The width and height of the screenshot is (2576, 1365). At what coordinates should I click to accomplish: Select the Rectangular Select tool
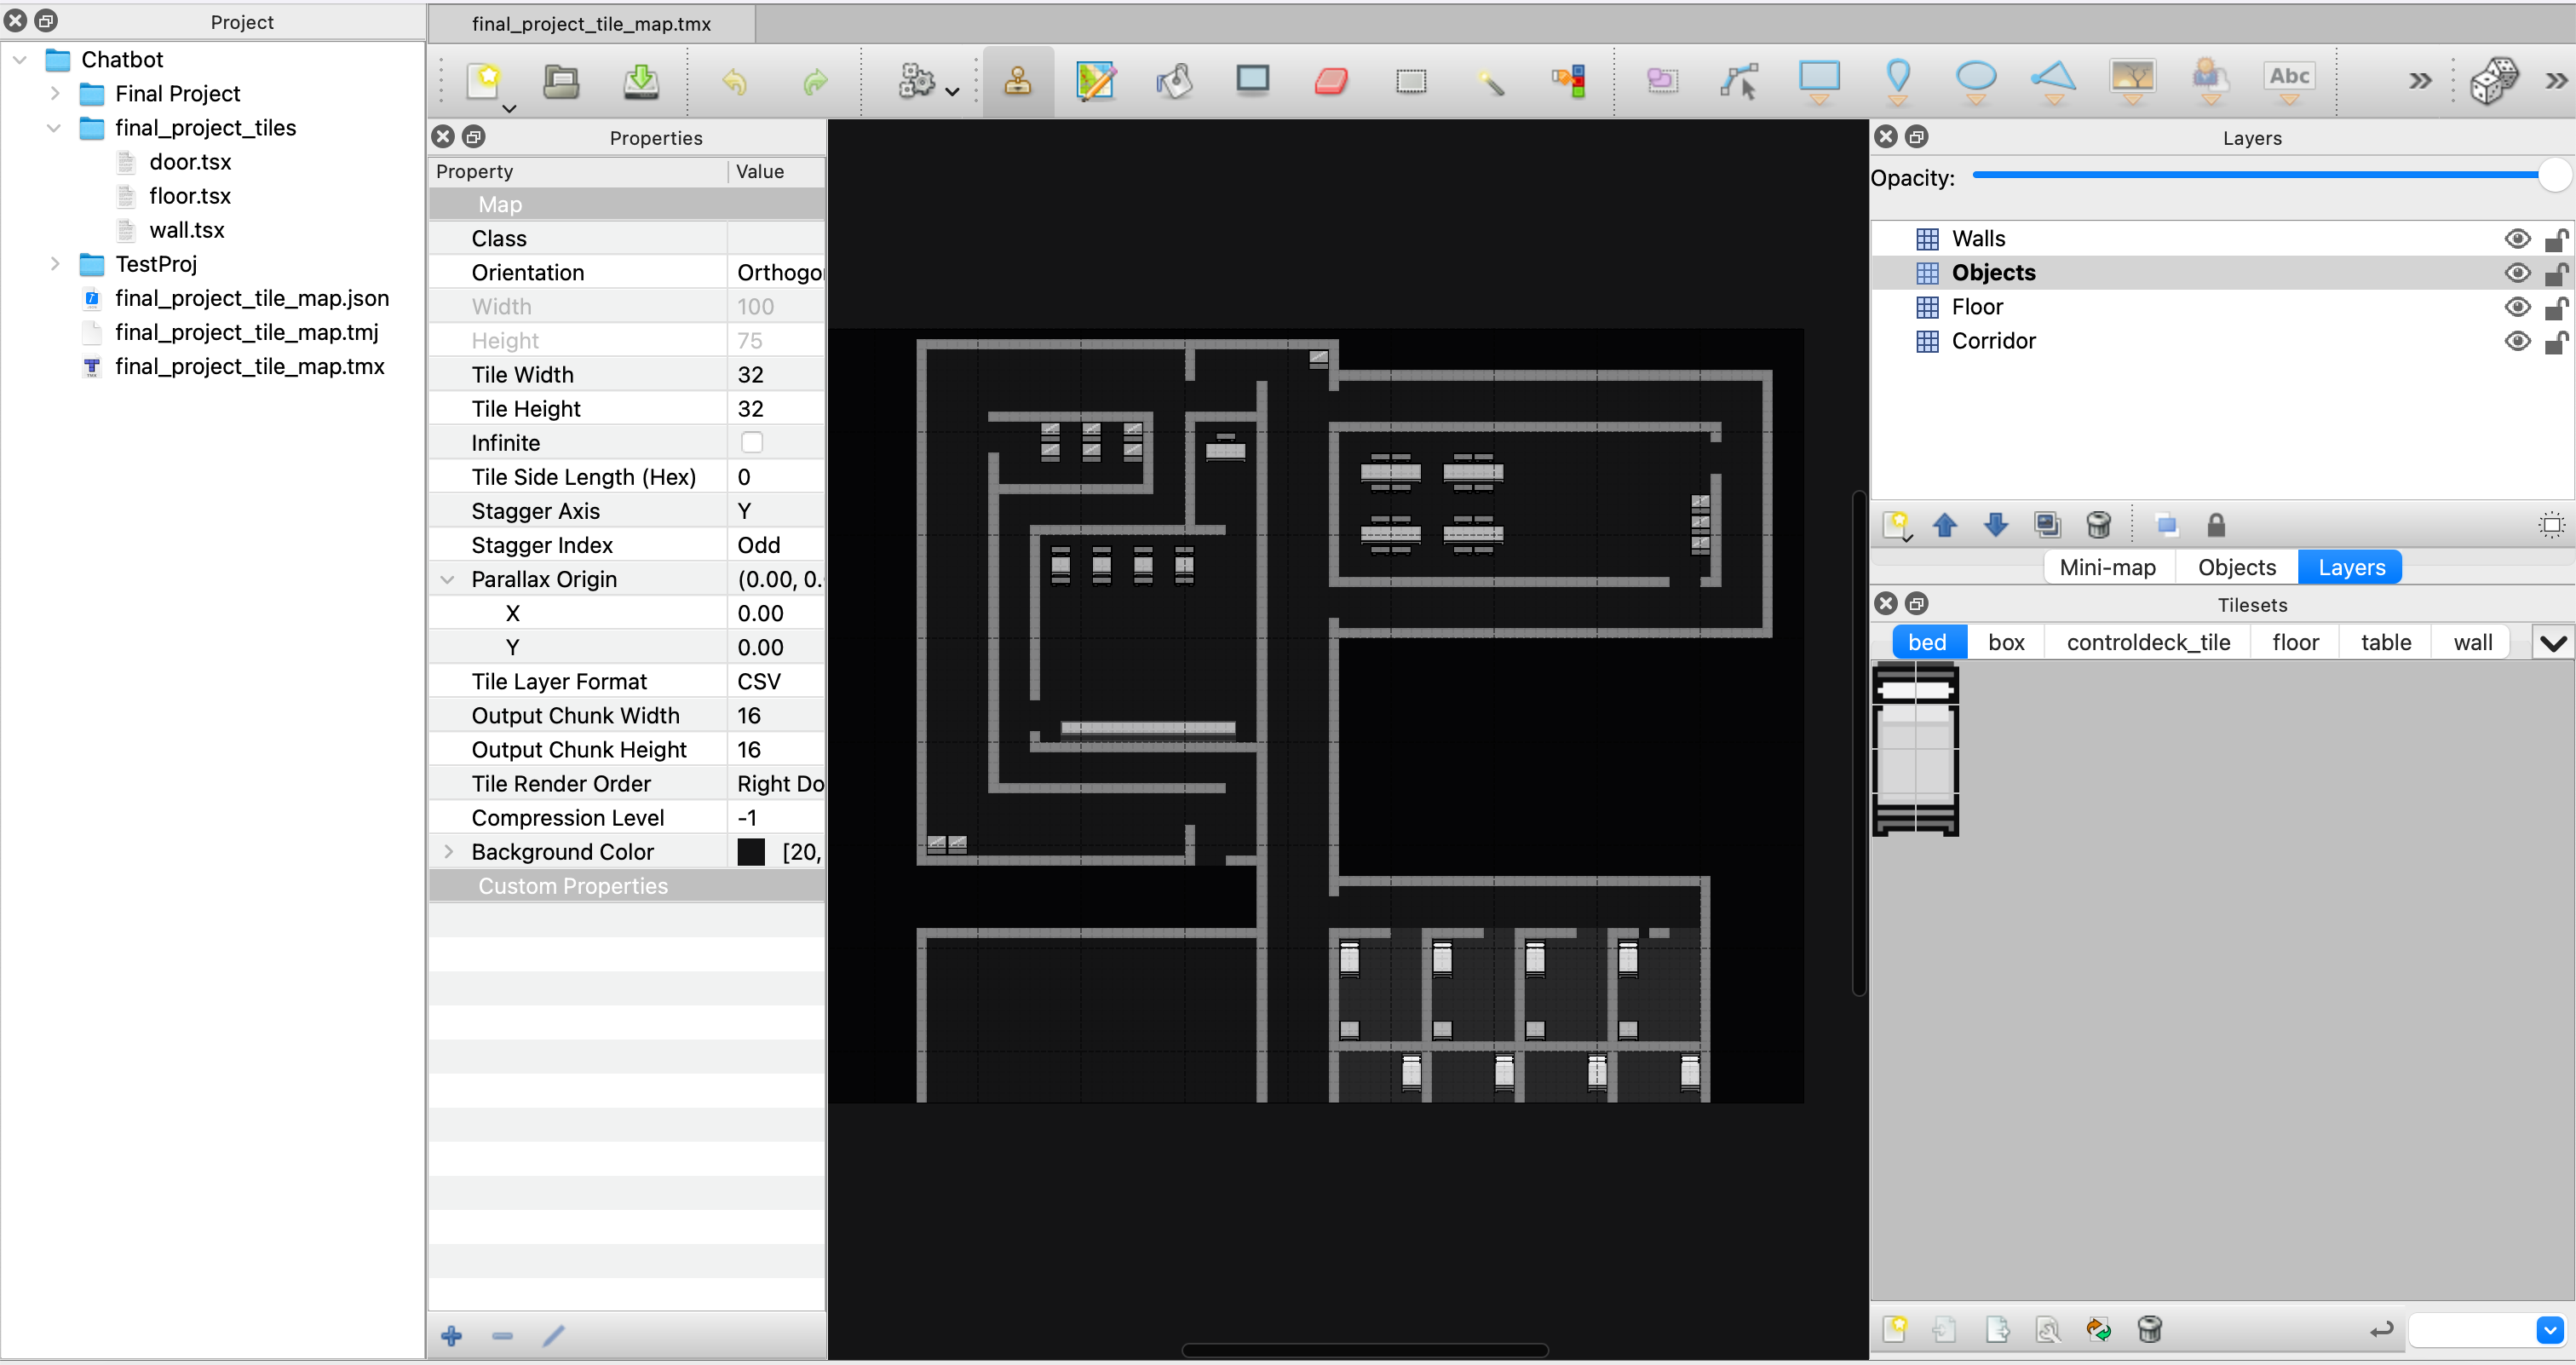(1410, 80)
